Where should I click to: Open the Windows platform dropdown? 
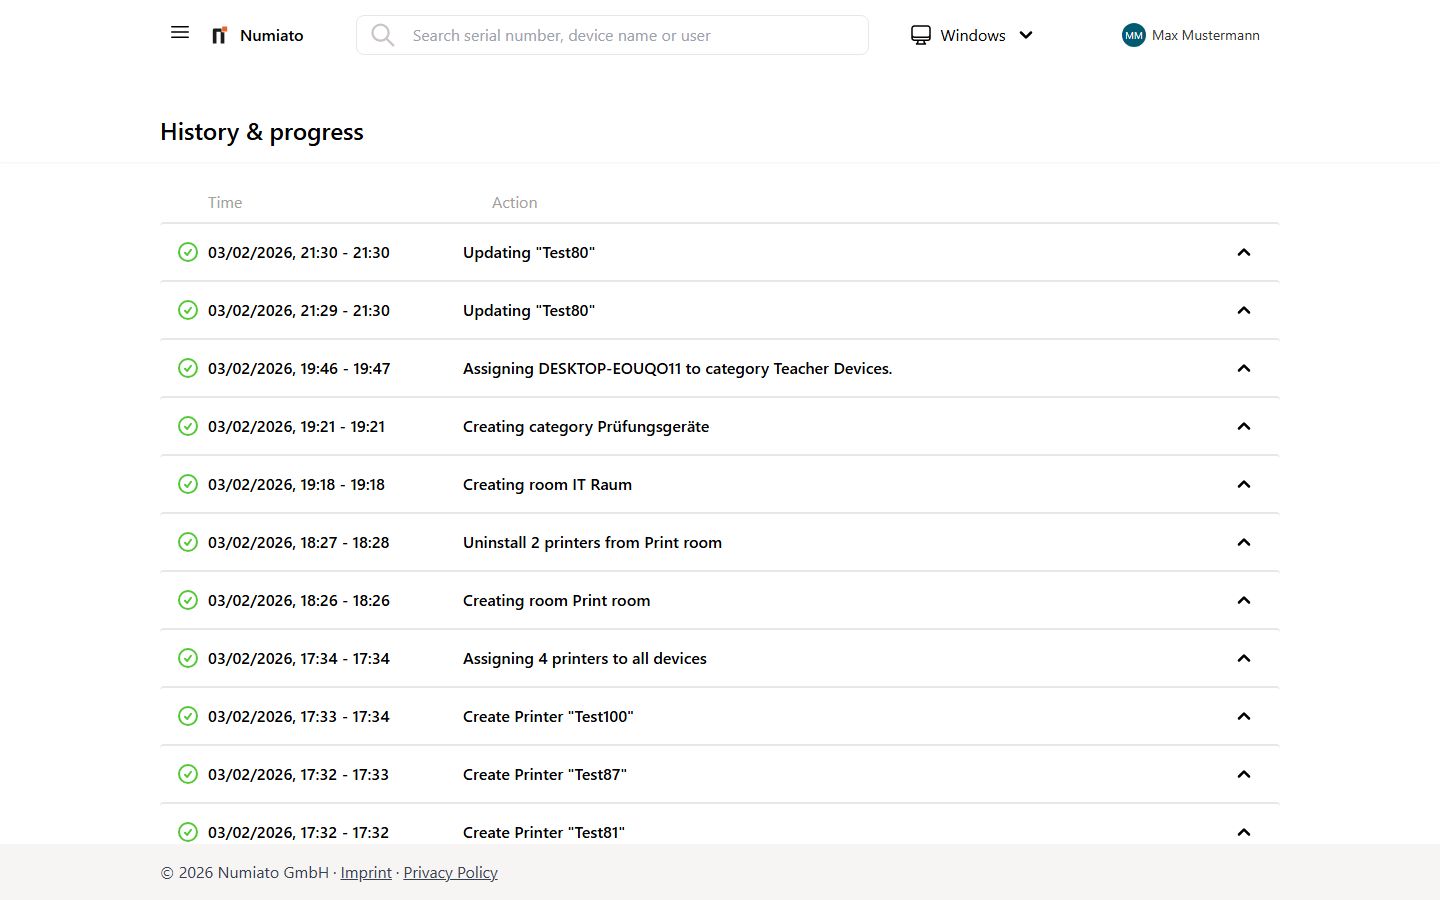pyautogui.click(x=1026, y=35)
